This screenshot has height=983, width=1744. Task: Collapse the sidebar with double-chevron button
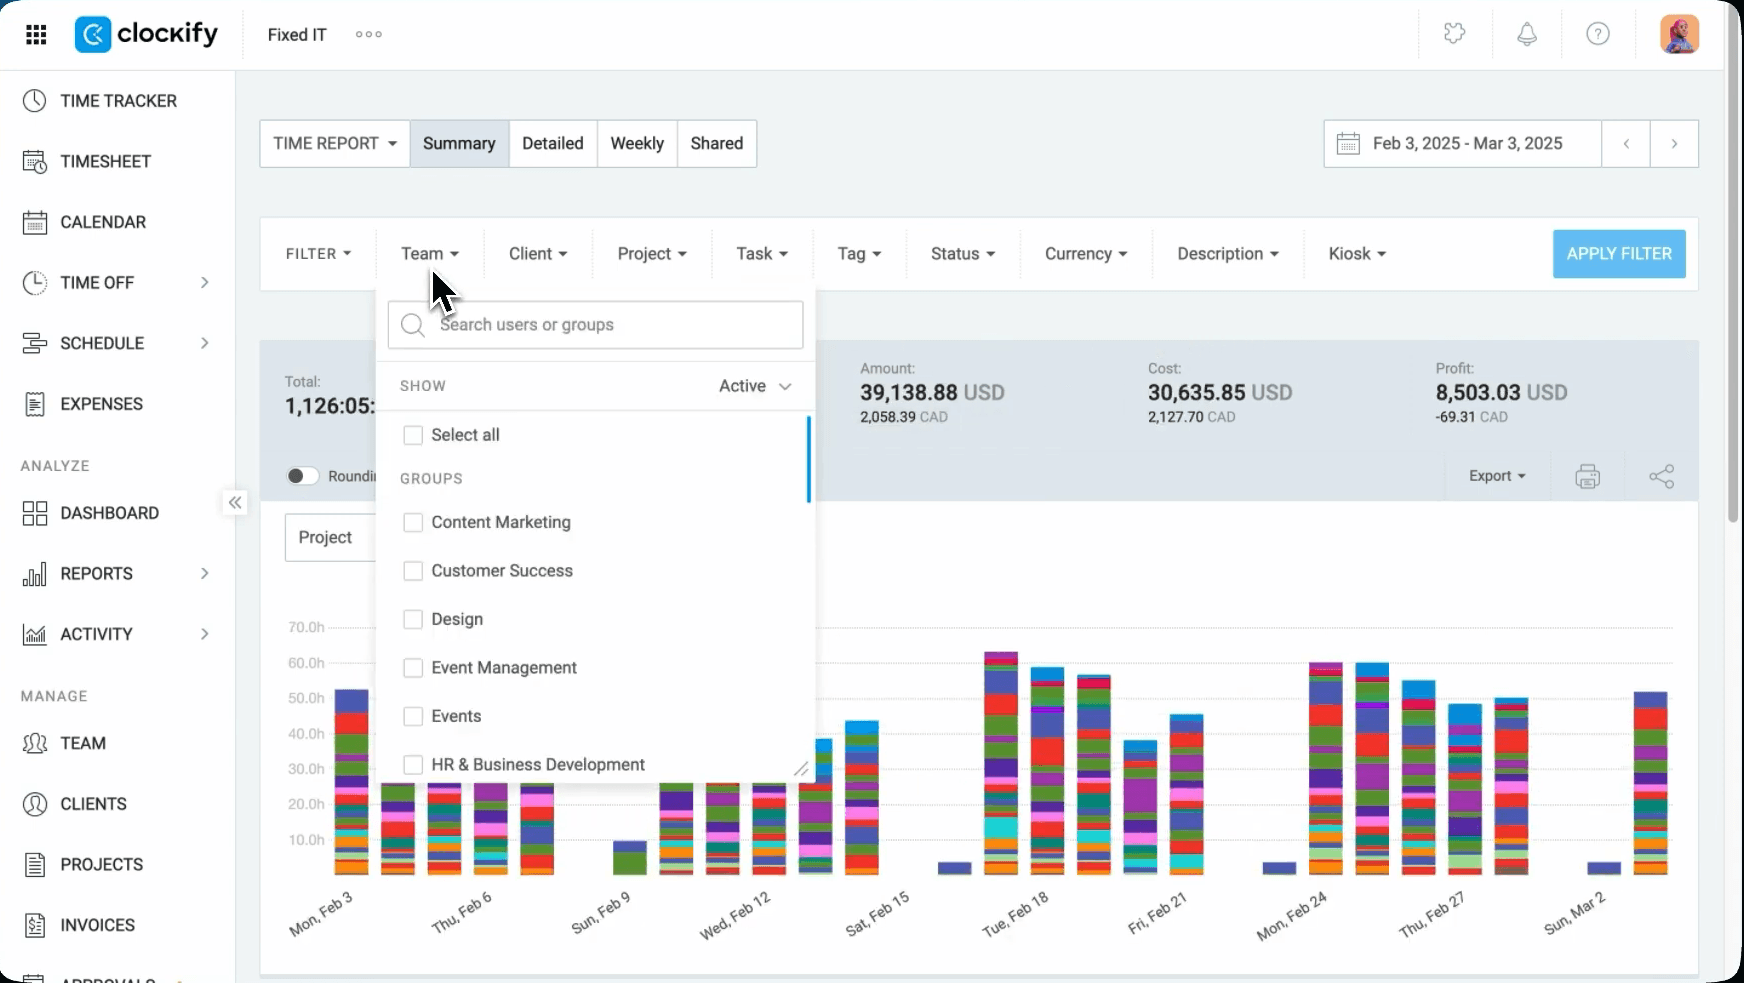(x=235, y=502)
